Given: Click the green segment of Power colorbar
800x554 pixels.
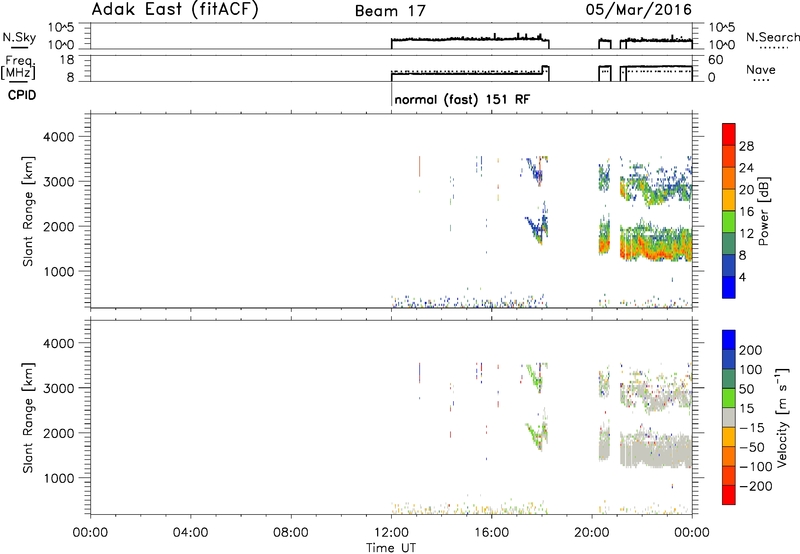Looking at the screenshot, I should (x=729, y=221).
